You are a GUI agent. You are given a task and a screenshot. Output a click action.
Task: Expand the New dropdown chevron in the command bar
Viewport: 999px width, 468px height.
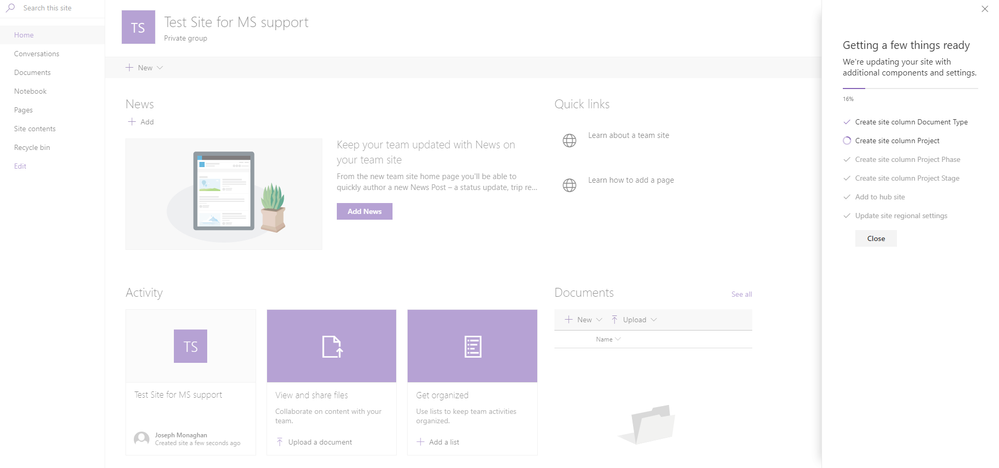point(159,67)
